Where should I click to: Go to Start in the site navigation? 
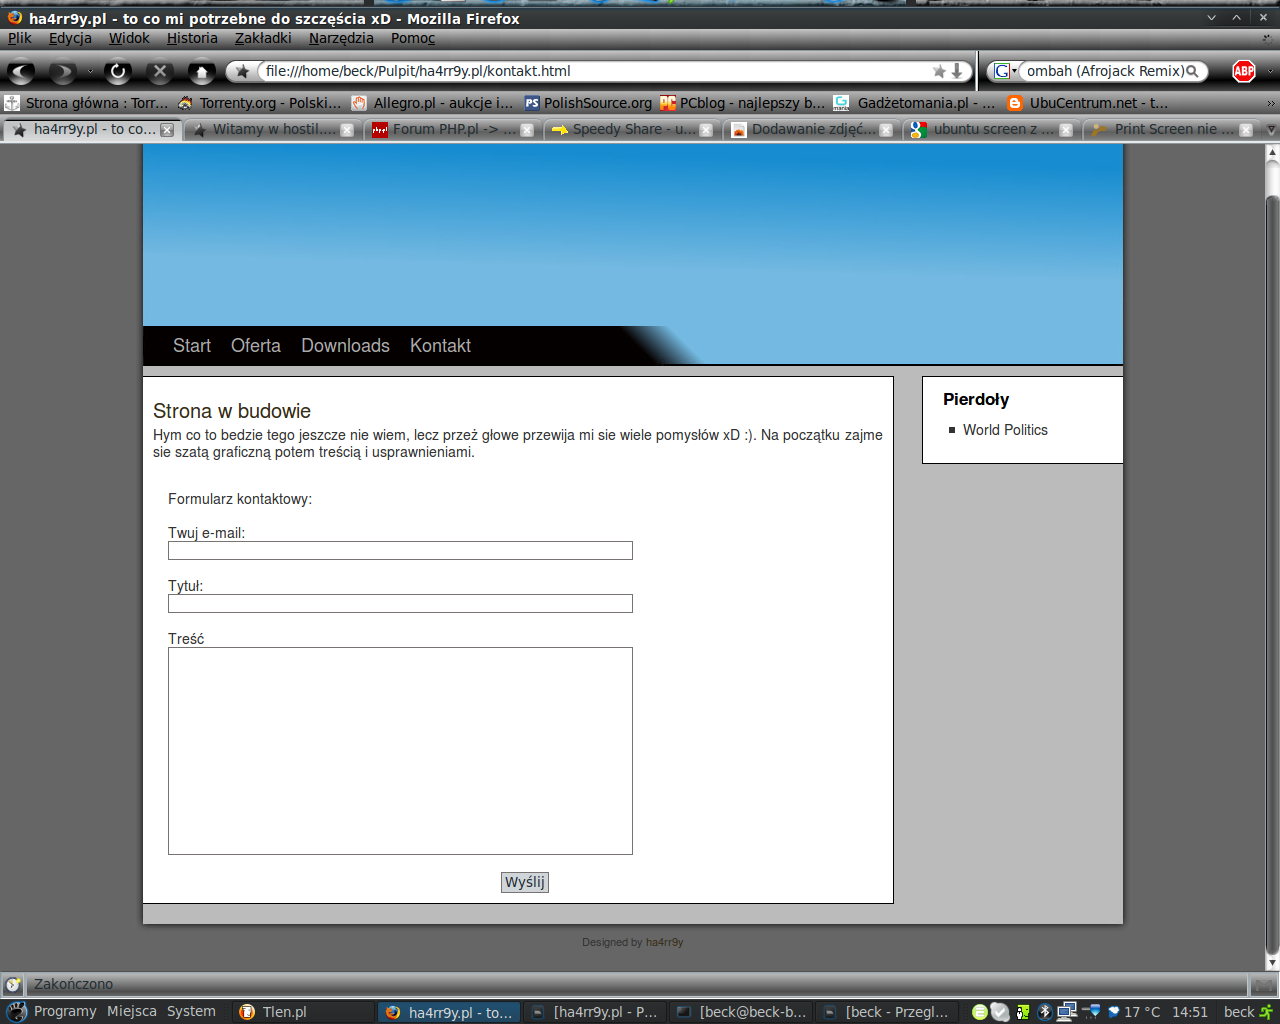[x=192, y=346]
